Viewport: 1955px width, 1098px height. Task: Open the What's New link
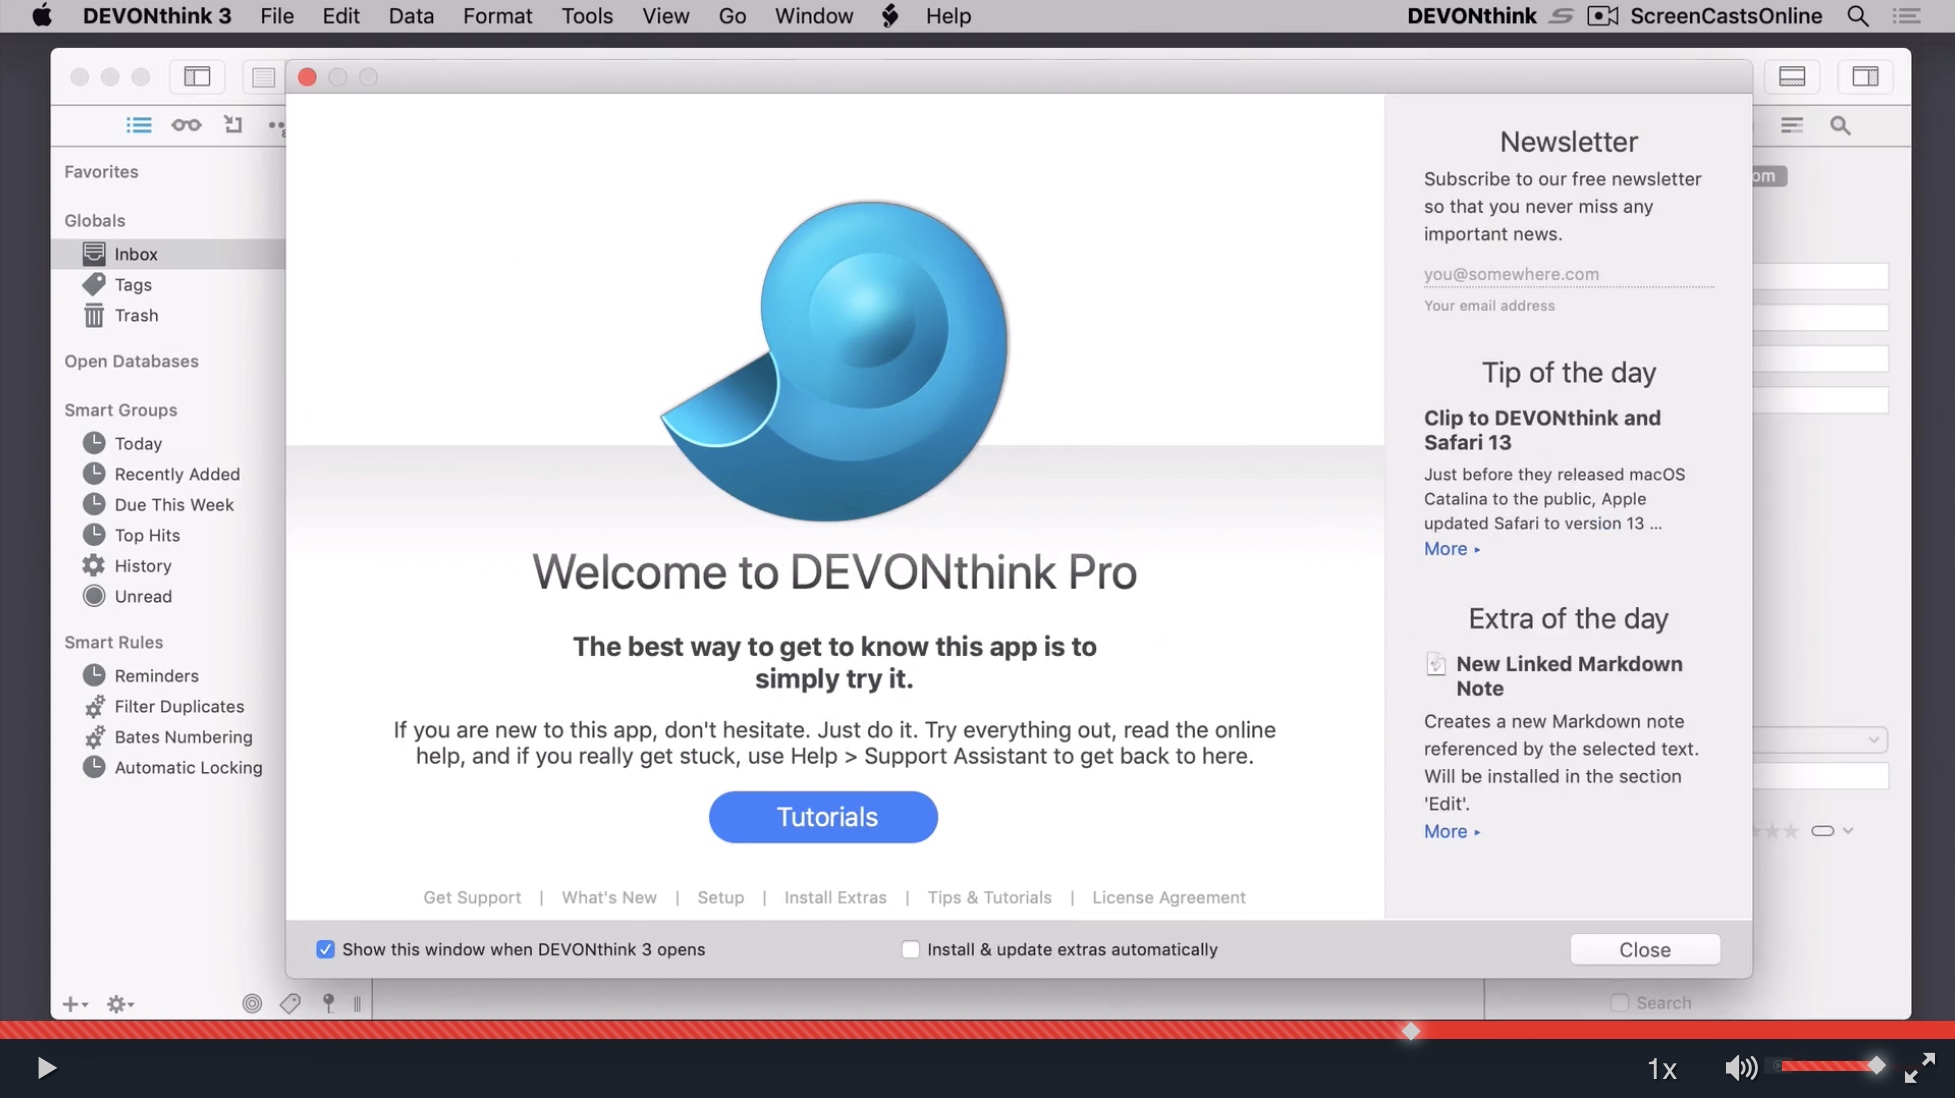click(x=609, y=897)
